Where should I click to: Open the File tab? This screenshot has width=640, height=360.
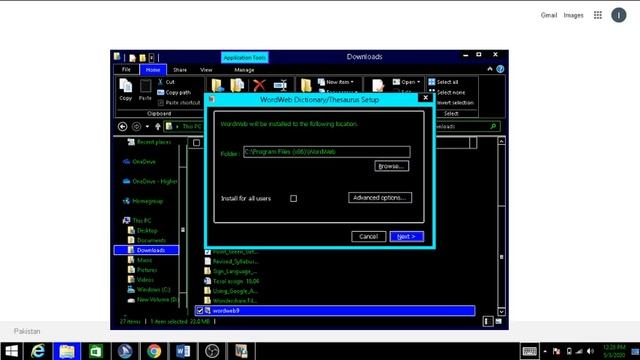pos(126,69)
